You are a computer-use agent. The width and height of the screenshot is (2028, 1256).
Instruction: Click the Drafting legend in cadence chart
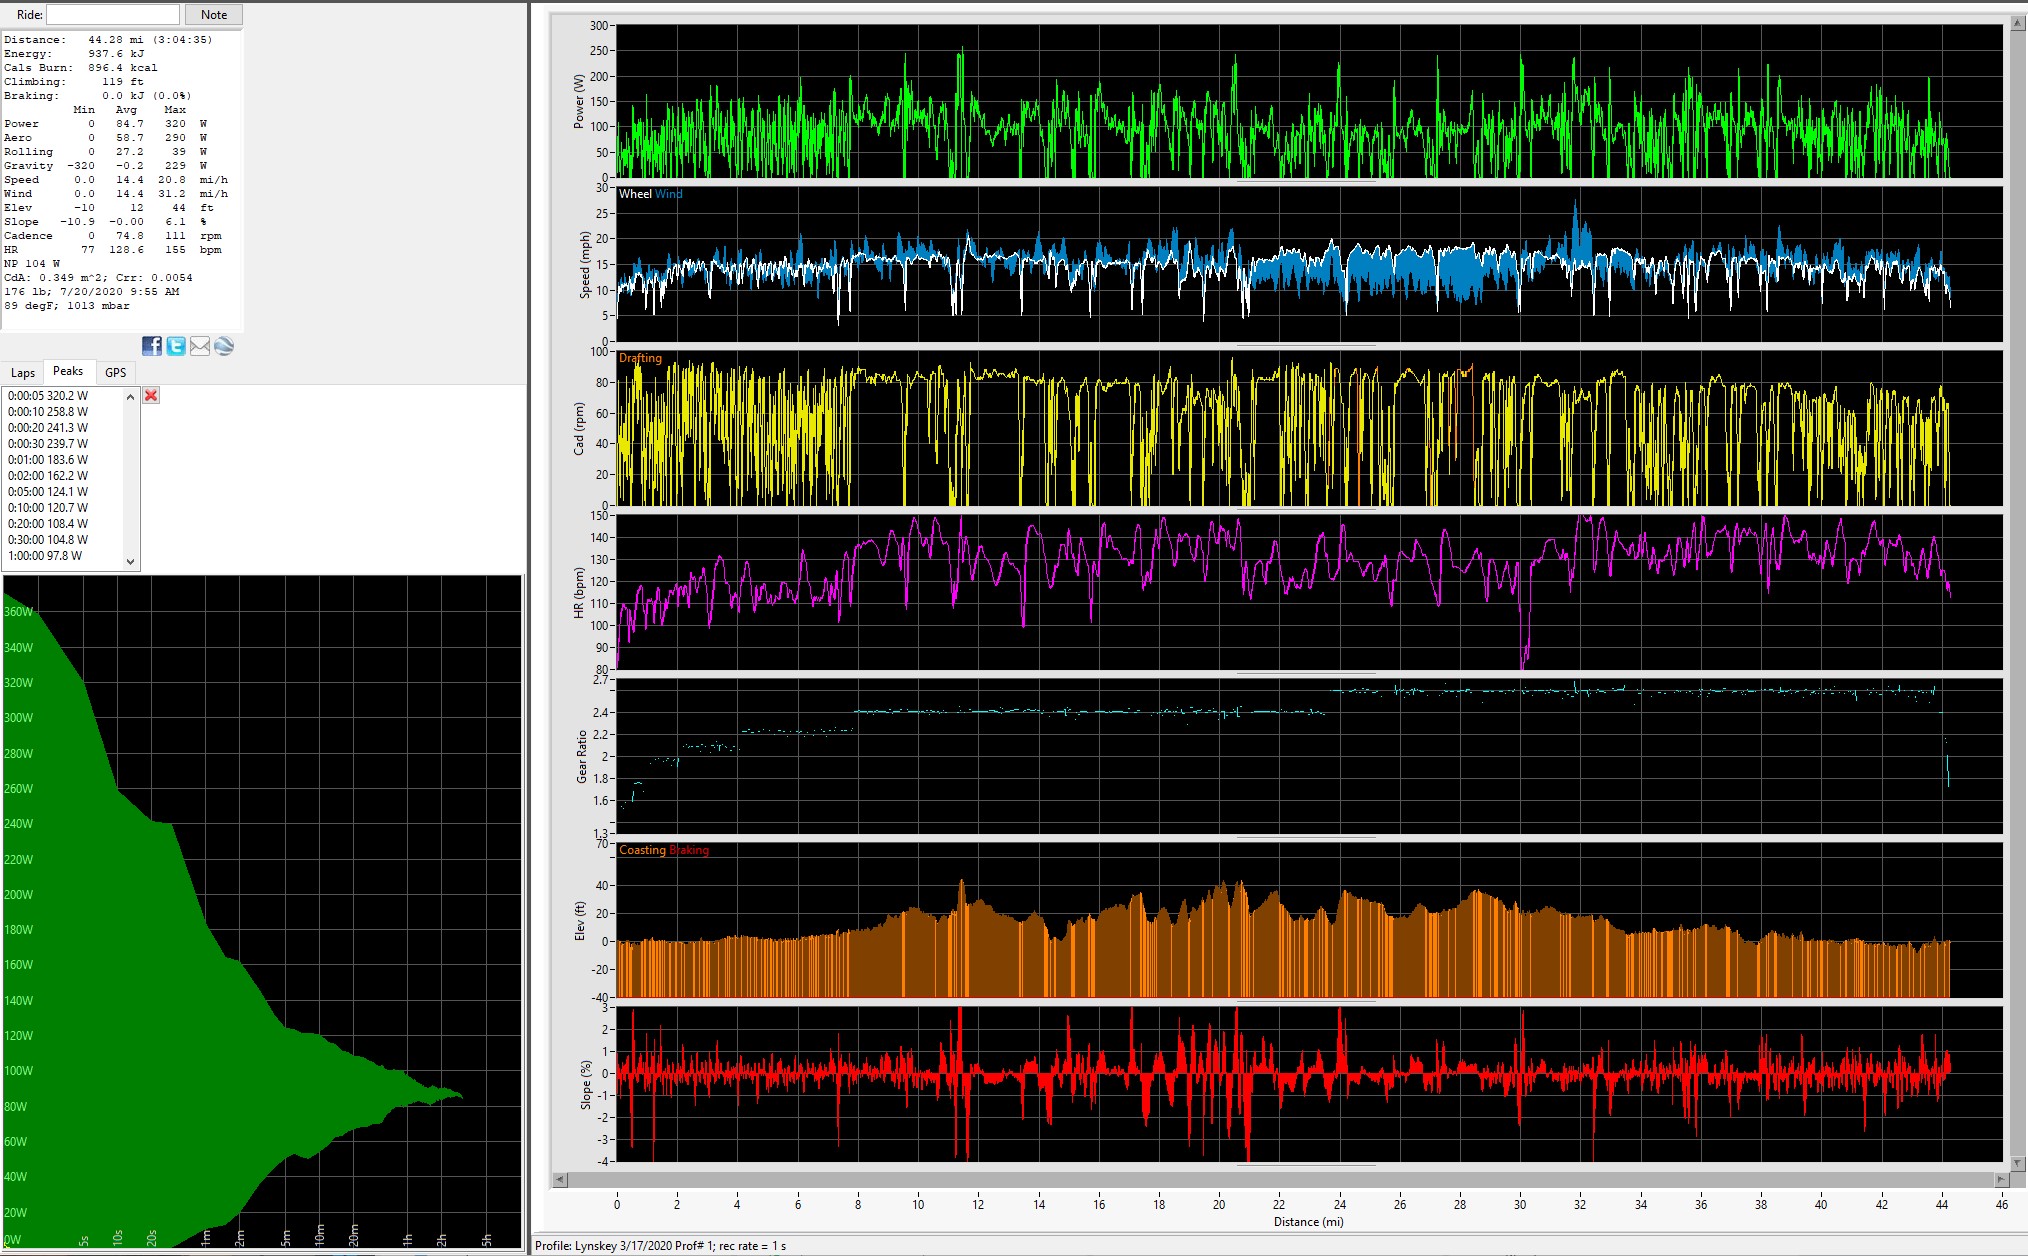coord(640,358)
